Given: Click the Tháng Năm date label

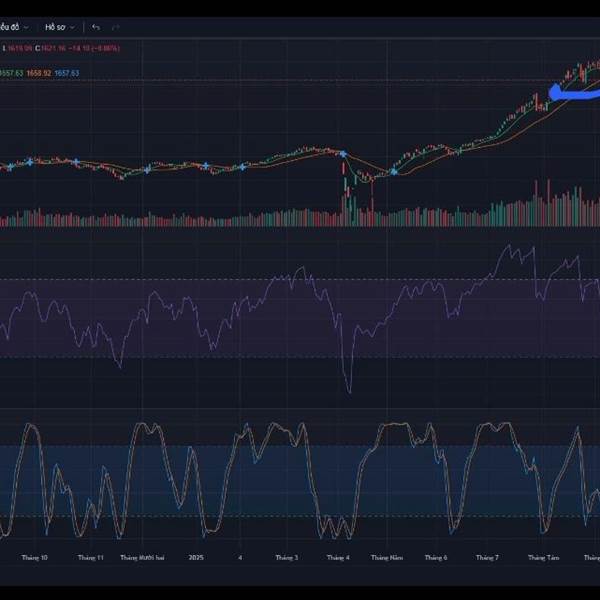Looking at the screenshot, I should click(387, 558).
